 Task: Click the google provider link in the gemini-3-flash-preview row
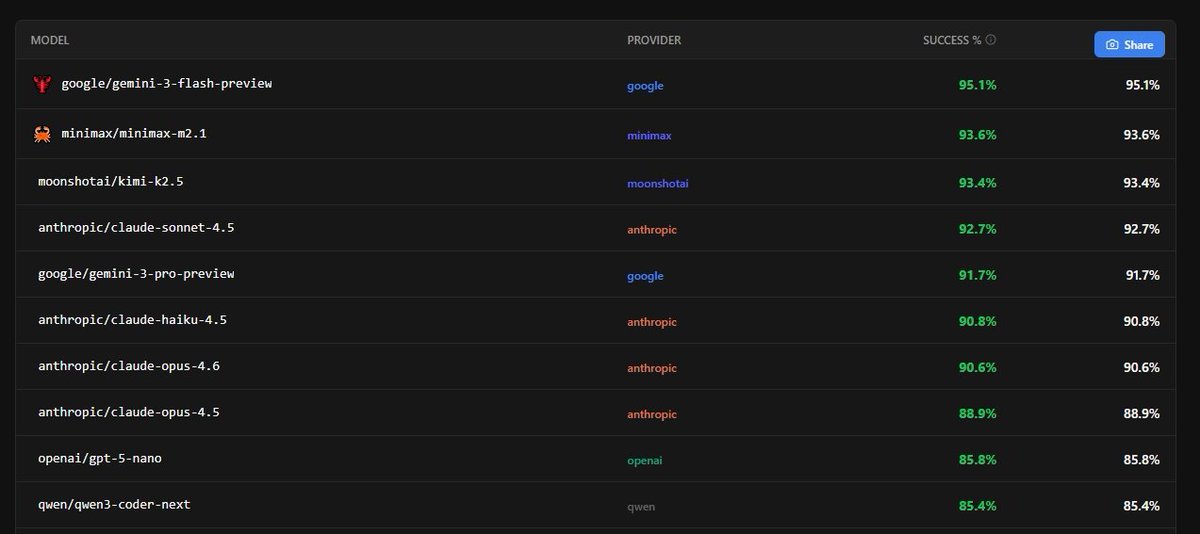(x=645, y=86)
